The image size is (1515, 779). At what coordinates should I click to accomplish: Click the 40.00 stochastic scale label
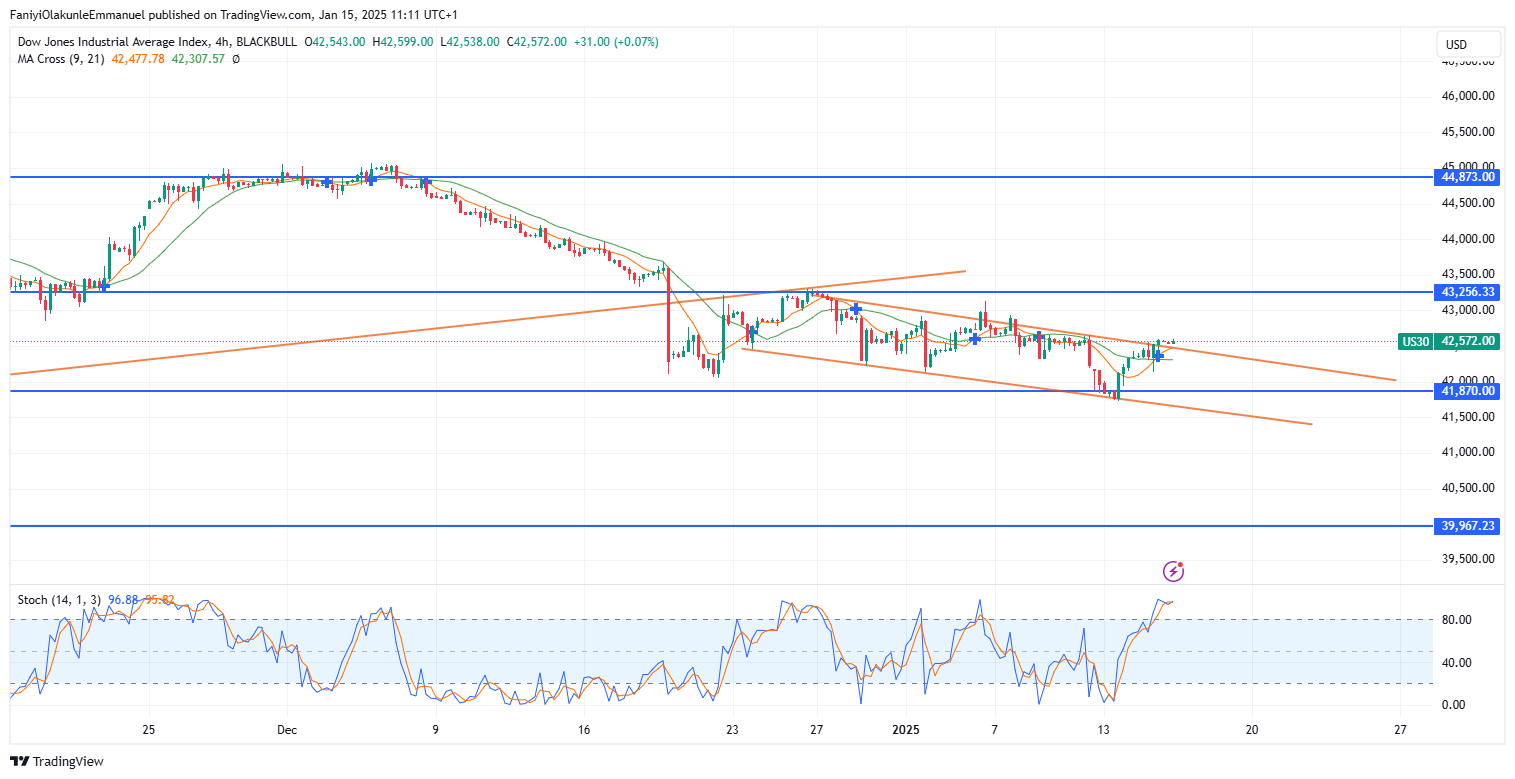click(1456, 662)
